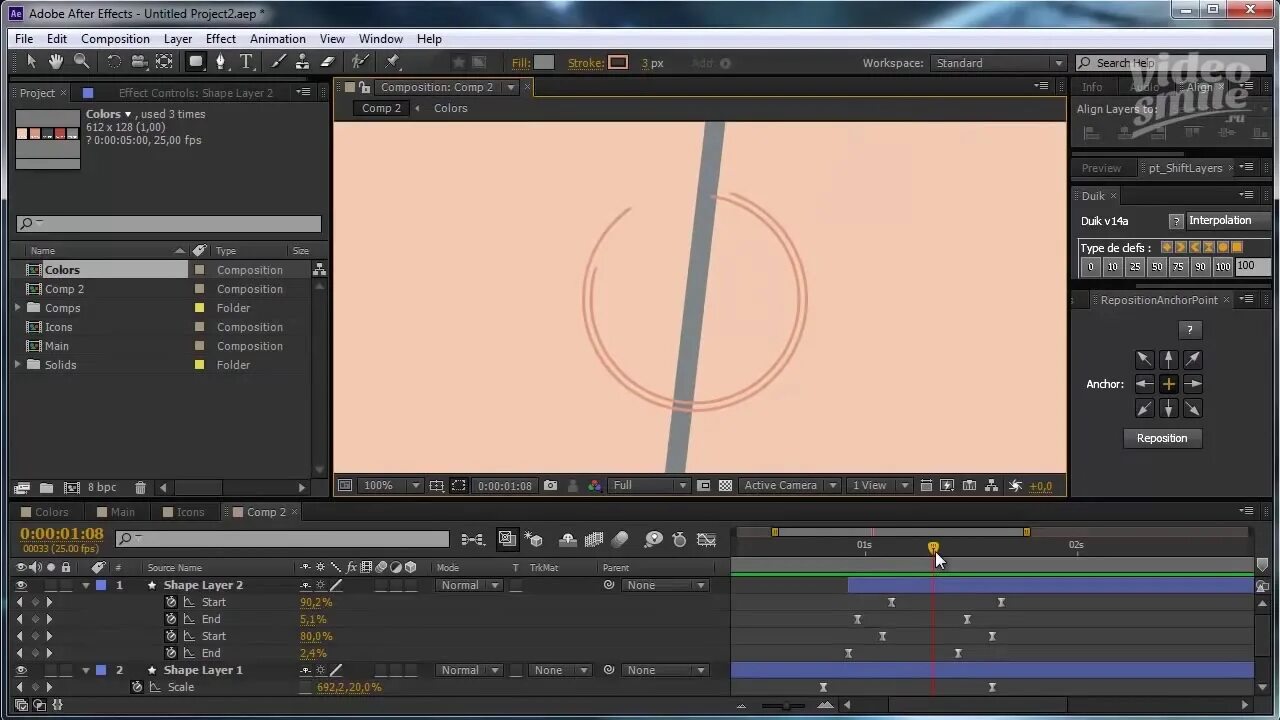
Task: Click the Stroke color swatch
Action: pyautogui.click(x=617, y=62)
